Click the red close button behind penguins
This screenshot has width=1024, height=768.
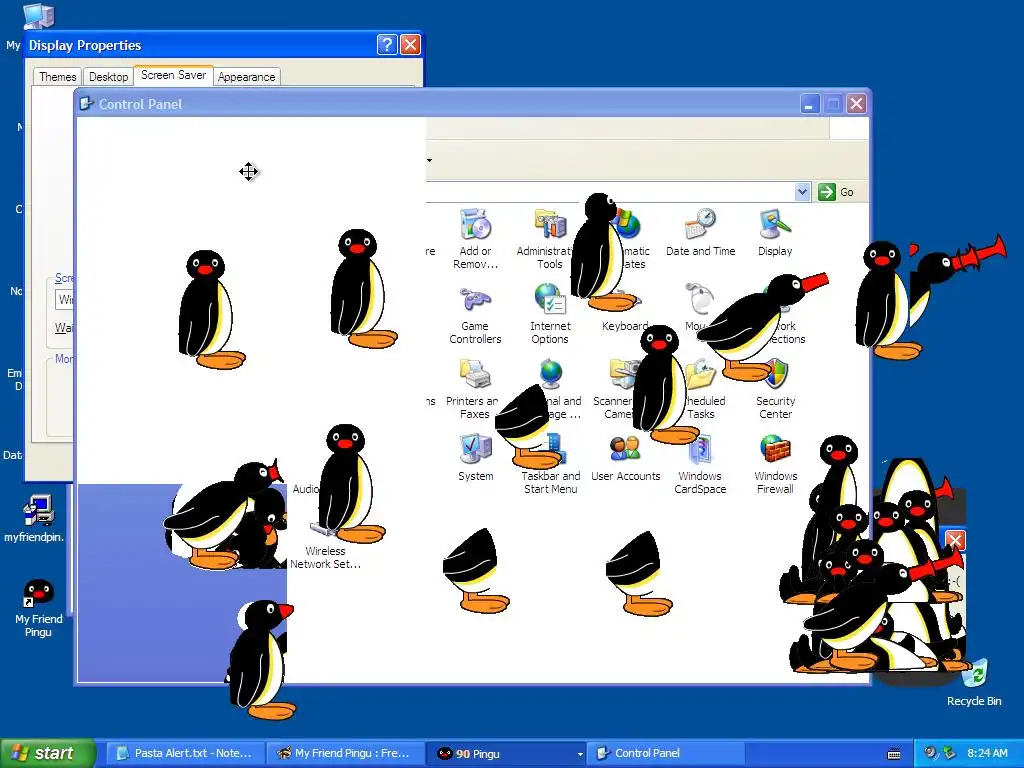[x=955, y=540]
